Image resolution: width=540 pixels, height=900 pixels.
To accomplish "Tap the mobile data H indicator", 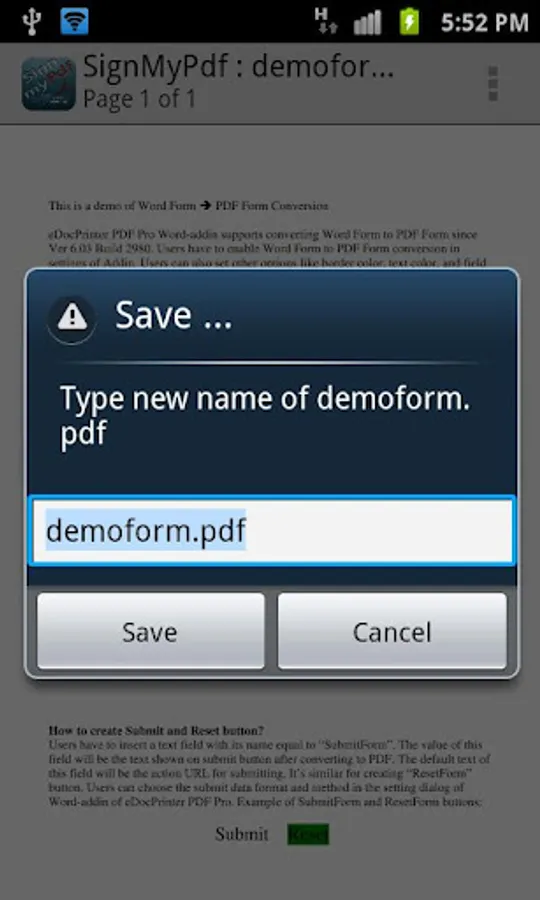I will click(x=325, y=21).
